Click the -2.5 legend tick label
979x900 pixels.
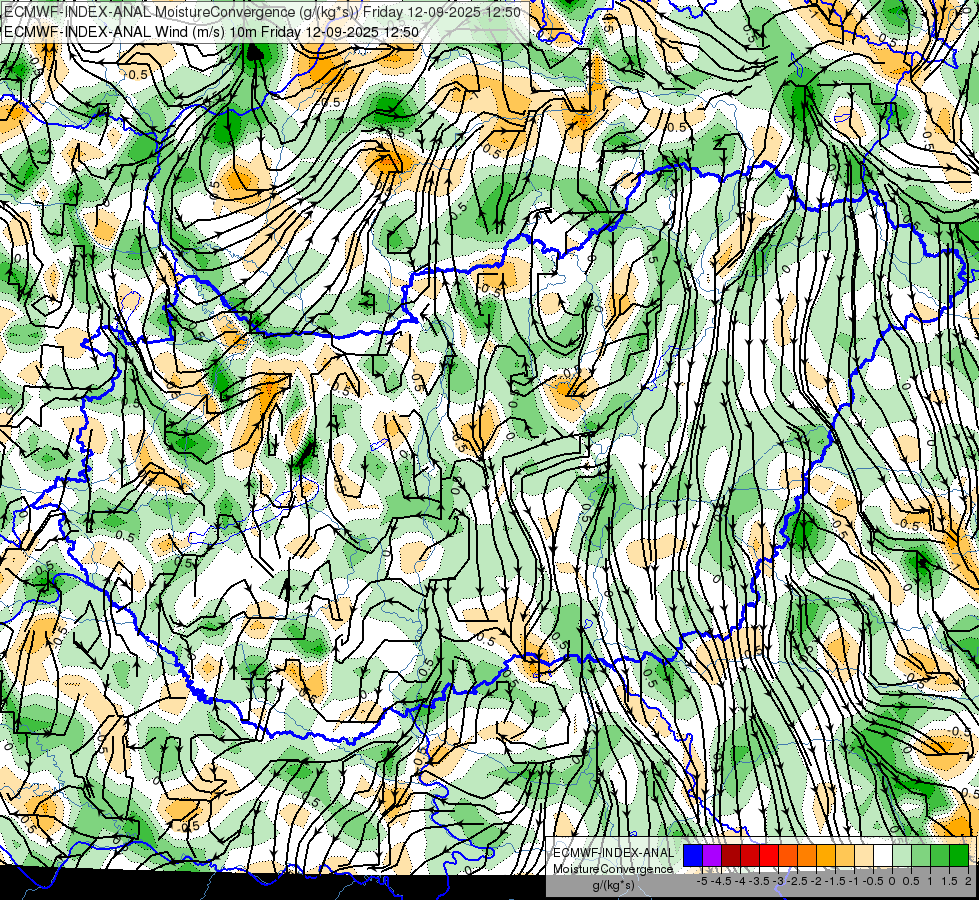797,881
